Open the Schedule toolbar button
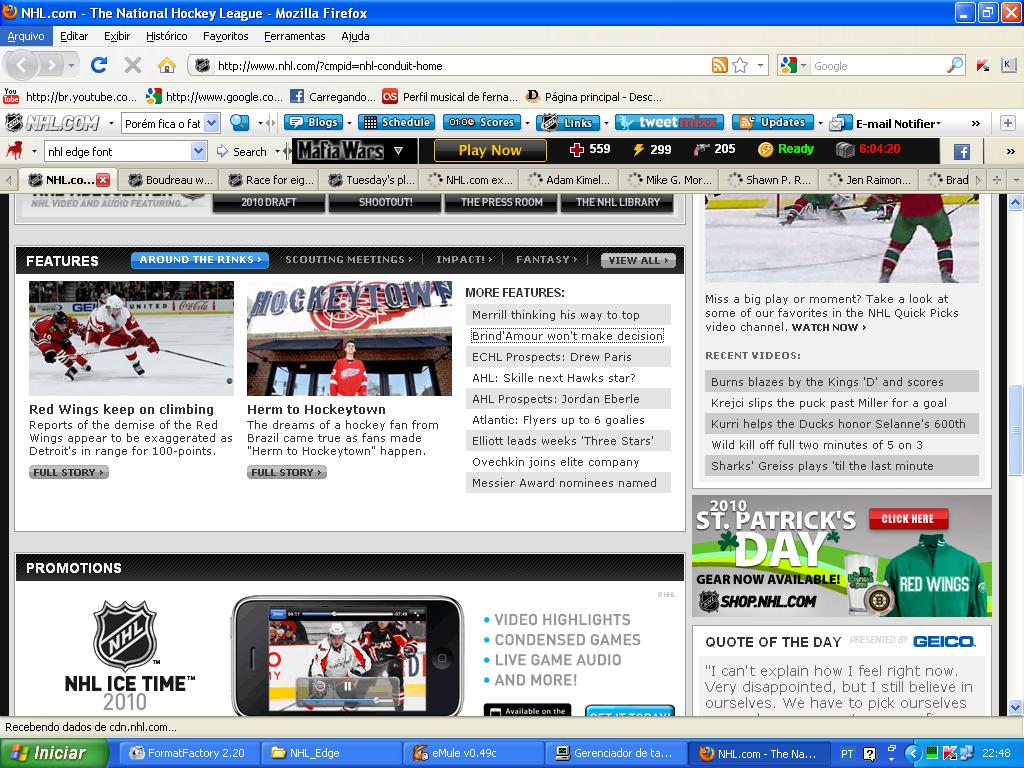This screenshot has width=1024, height=768. click(x=398, y=122)
